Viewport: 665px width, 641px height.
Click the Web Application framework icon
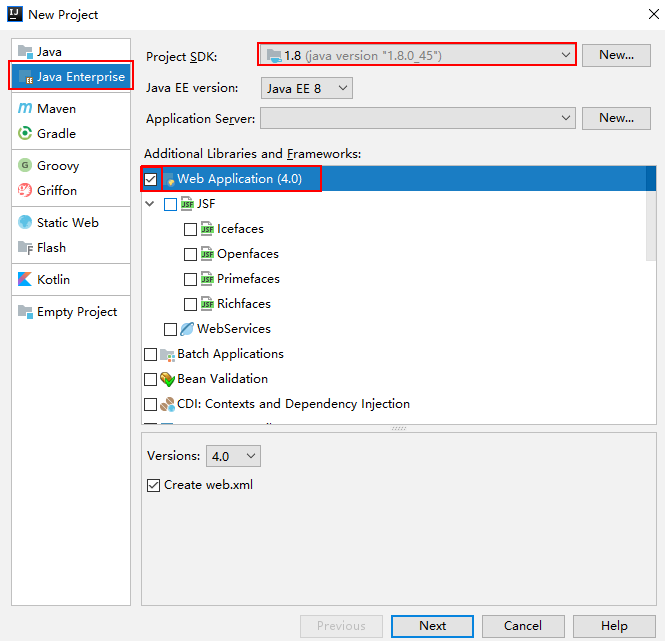pos(169,179)
